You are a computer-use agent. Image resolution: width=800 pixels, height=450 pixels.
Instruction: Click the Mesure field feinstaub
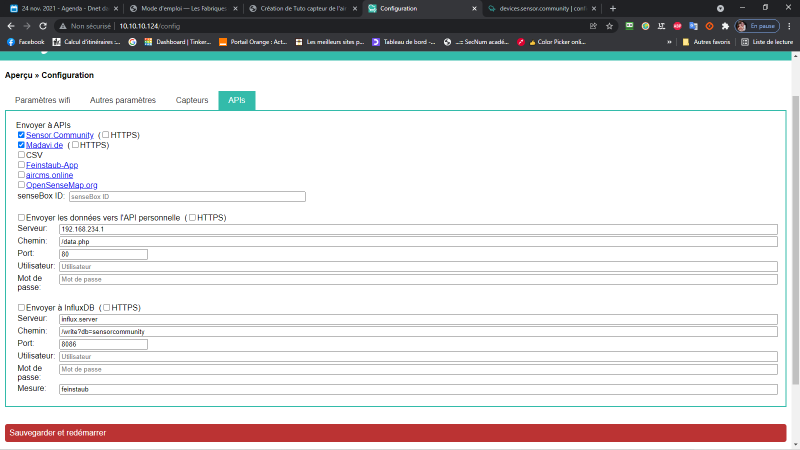418,389
